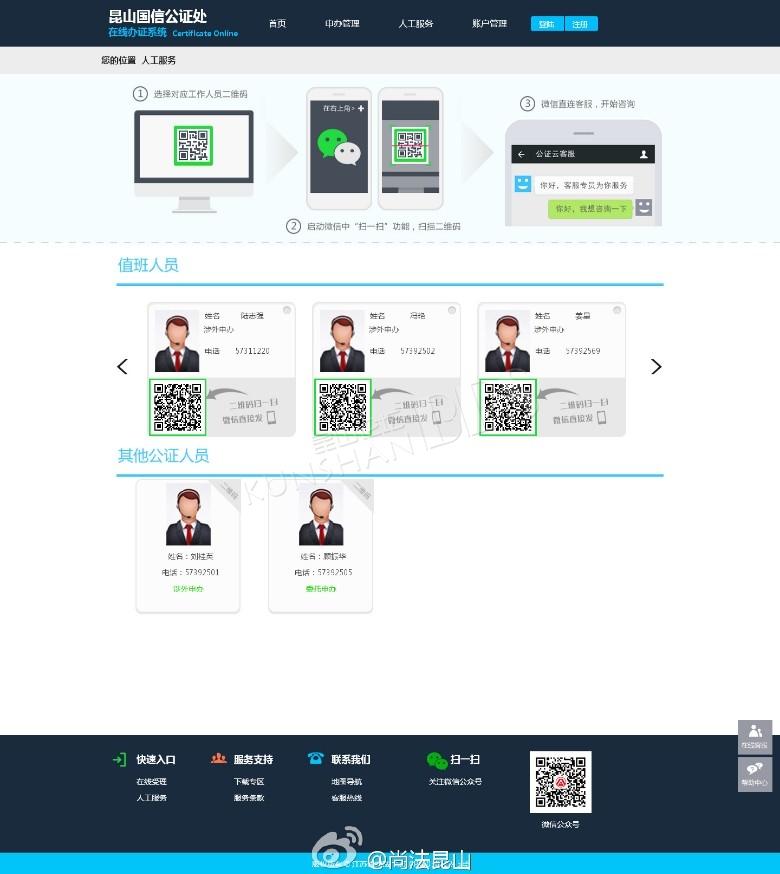Screen dimensions: 780x874
Task: Click green service link under phone 57392505
Action: coord(321,589)
